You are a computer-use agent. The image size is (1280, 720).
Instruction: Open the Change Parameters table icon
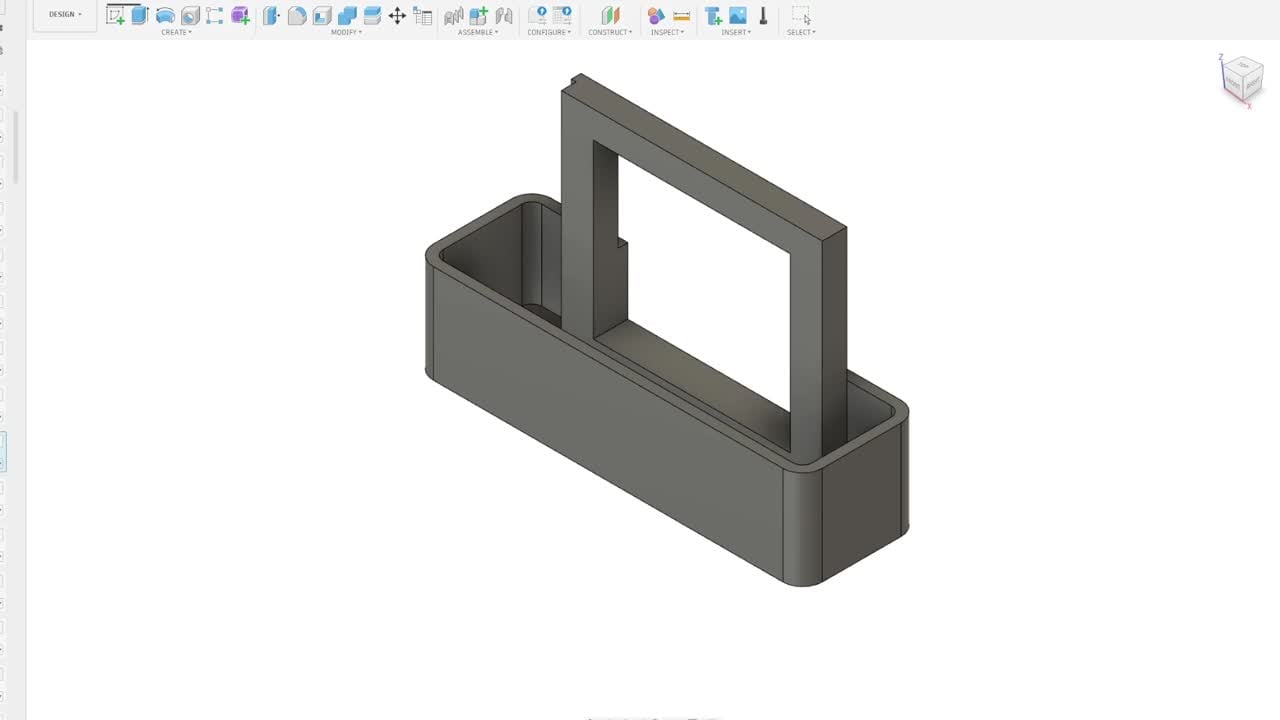(423, 16)
